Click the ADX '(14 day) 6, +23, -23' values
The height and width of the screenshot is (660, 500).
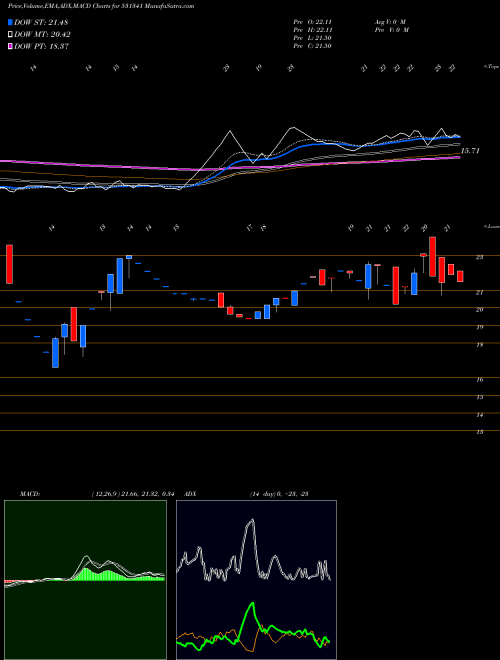(279, 494)
